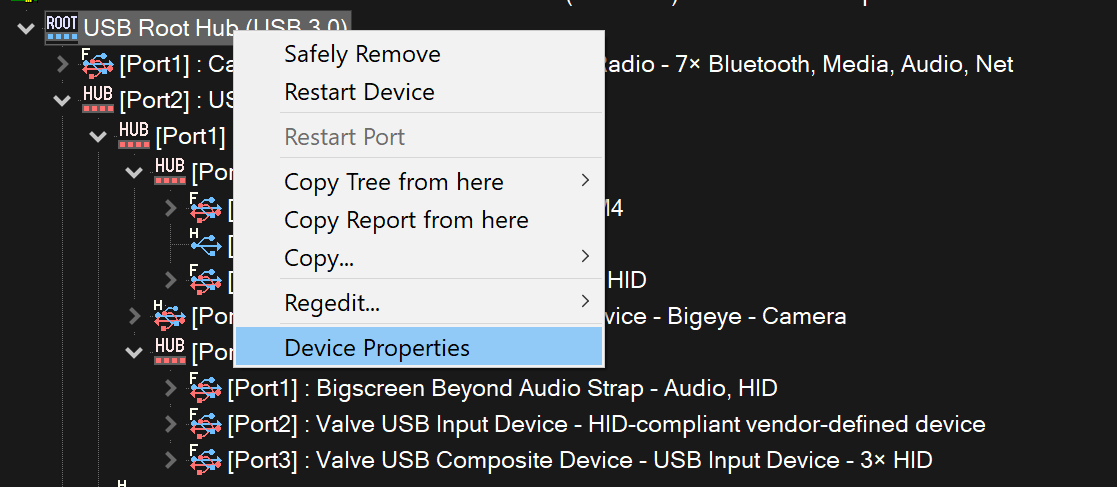Select the Bigscreen Beyond Audio Strap tree entry
Viewport: 1117px width, 487px height.
point(502,388)
